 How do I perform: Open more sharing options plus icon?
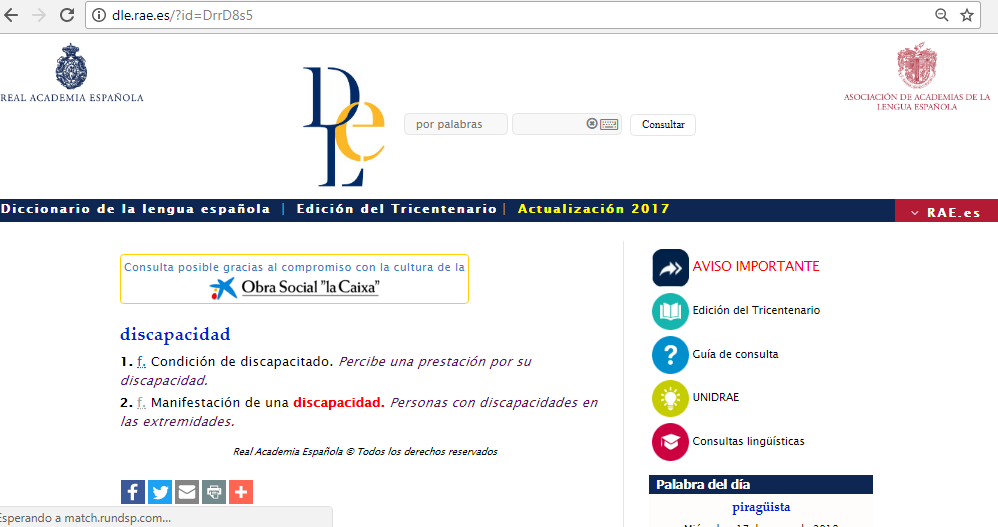click(241, 492)
